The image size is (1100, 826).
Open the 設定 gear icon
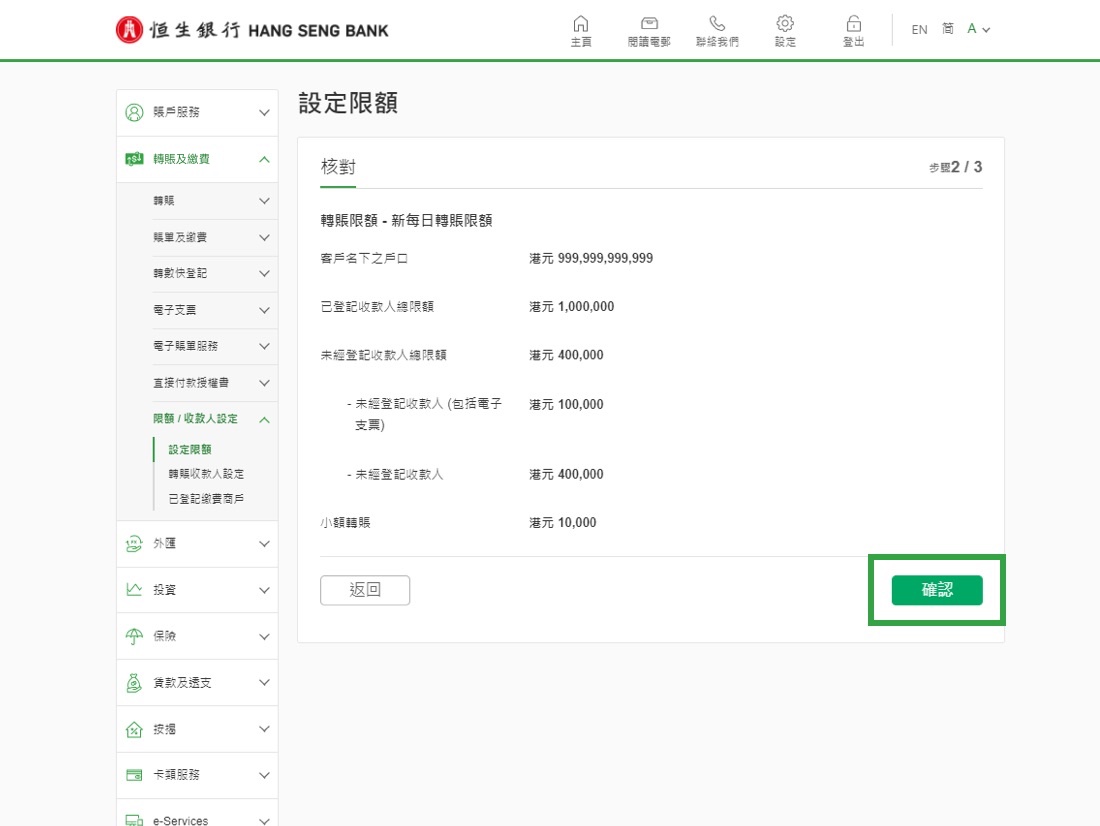click(785, 24)
